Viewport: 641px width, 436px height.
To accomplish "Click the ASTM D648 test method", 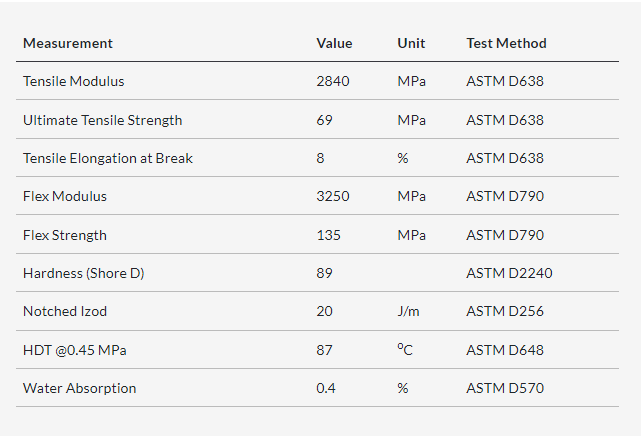I will pos(505,350).
